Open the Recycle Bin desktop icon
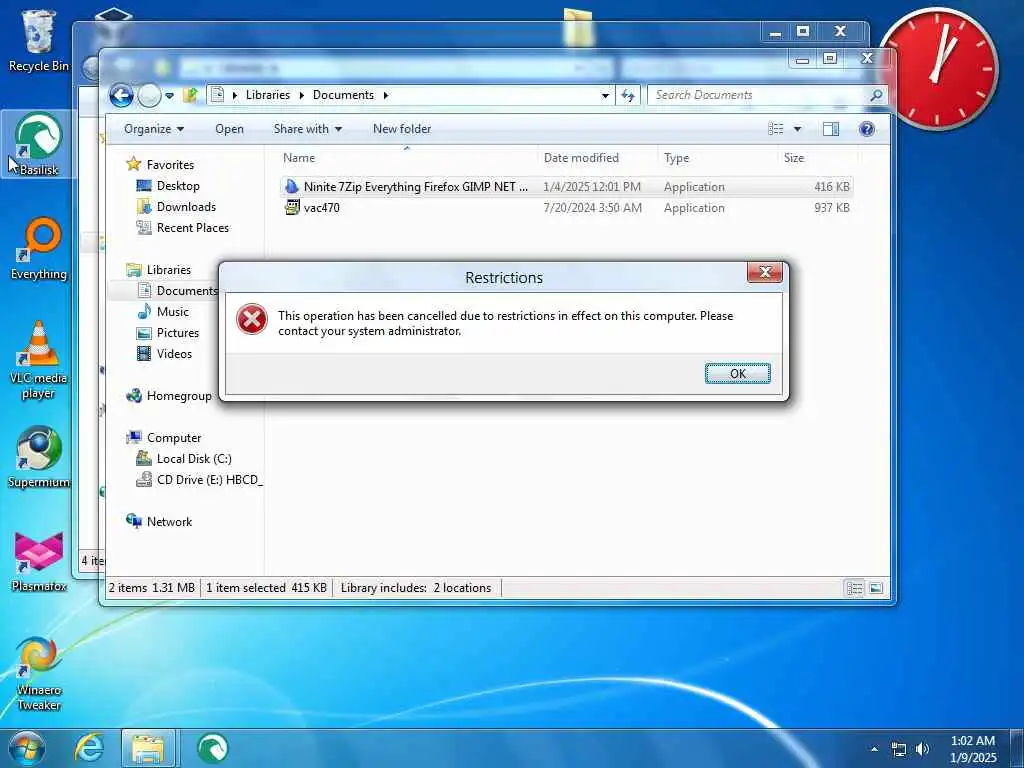1024x768 pixels. pyautogui.click(x=38, y=40)
